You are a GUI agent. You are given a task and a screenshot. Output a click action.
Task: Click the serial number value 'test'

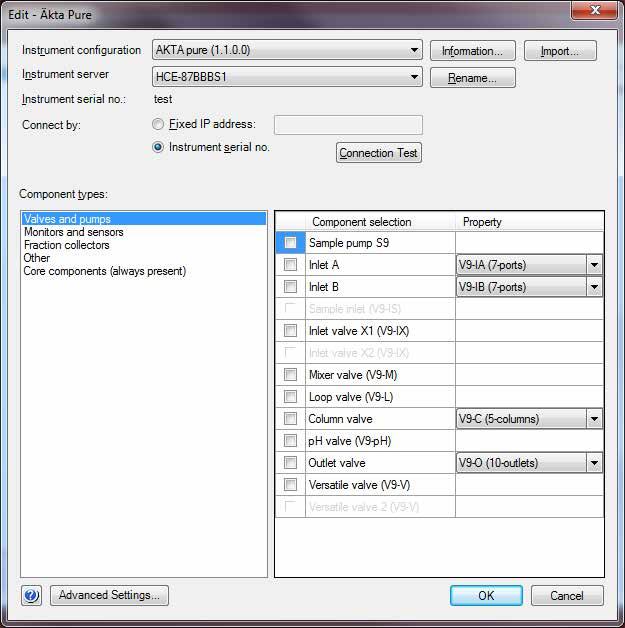click(x=163, y=99)
